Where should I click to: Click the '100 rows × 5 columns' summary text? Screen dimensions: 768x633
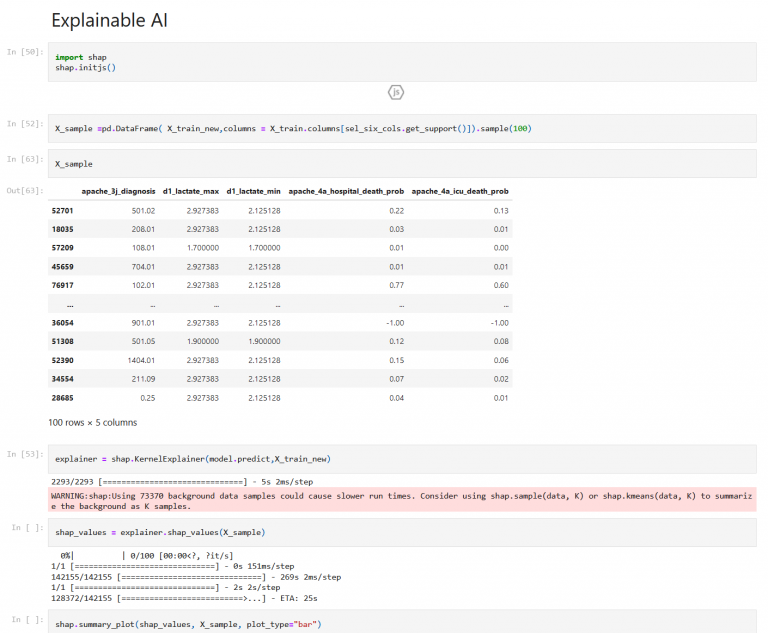(93, 423)
